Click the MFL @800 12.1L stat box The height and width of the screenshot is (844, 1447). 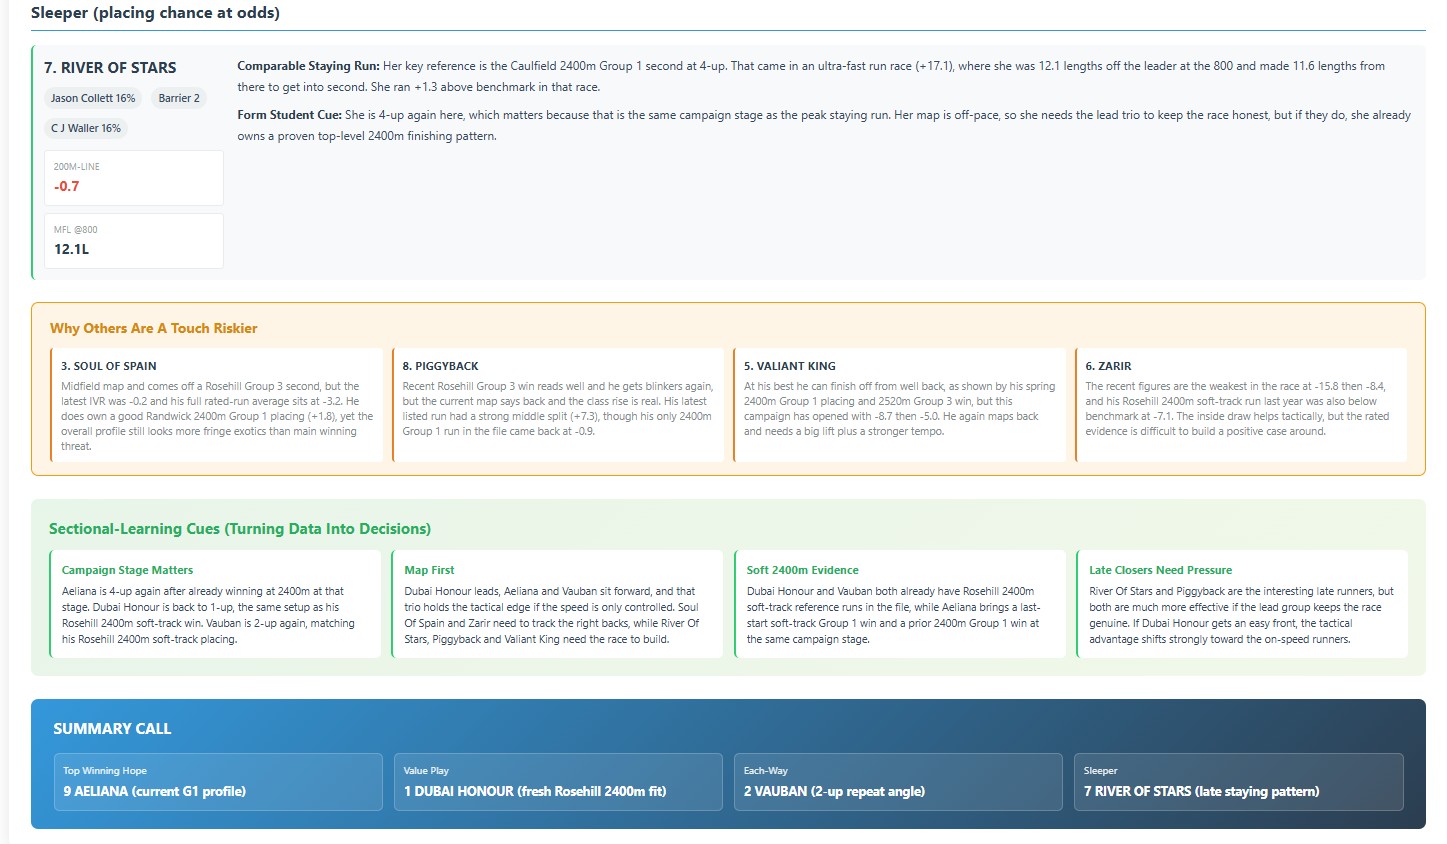point(133,240)
